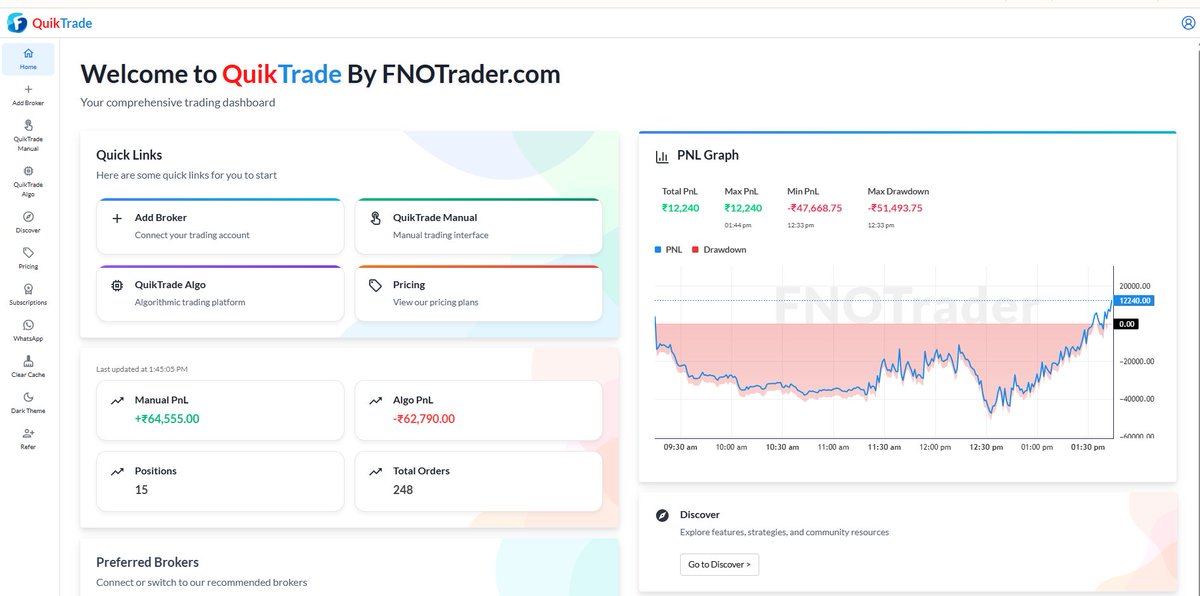Viewport: 1200px width, 596px height.
Task: Click the PNL Graph bar-chart icon
Action: 662,156
